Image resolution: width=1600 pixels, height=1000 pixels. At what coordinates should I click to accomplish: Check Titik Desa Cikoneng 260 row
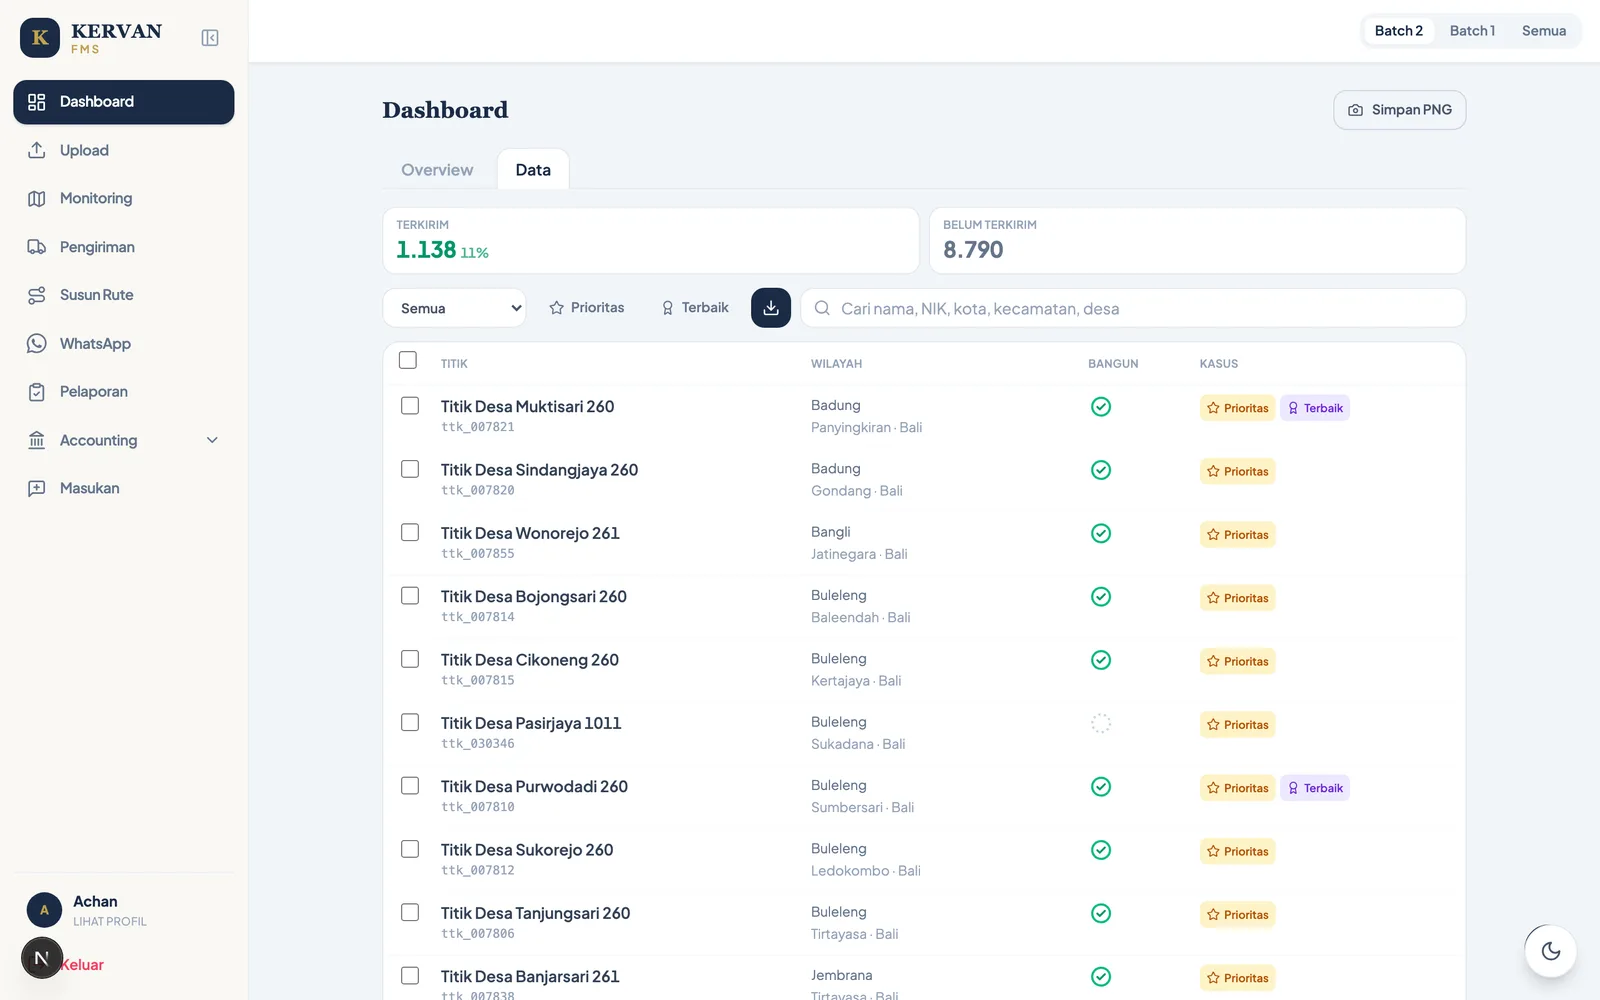pyautogui.click(x=410, y=659)
